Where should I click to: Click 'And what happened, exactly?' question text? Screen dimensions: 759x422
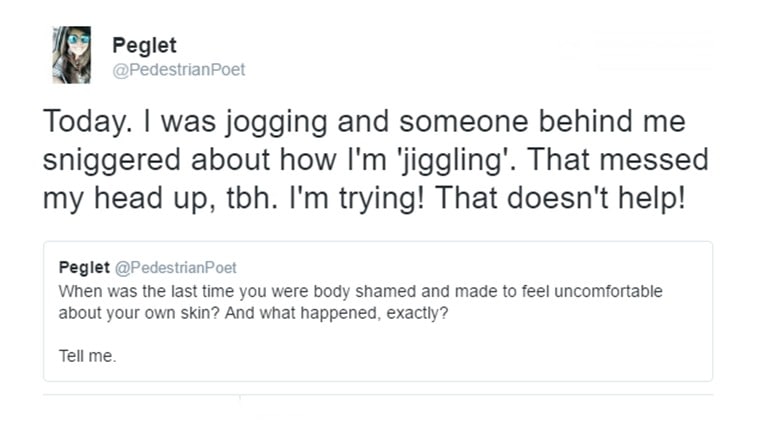pos(336,313)
